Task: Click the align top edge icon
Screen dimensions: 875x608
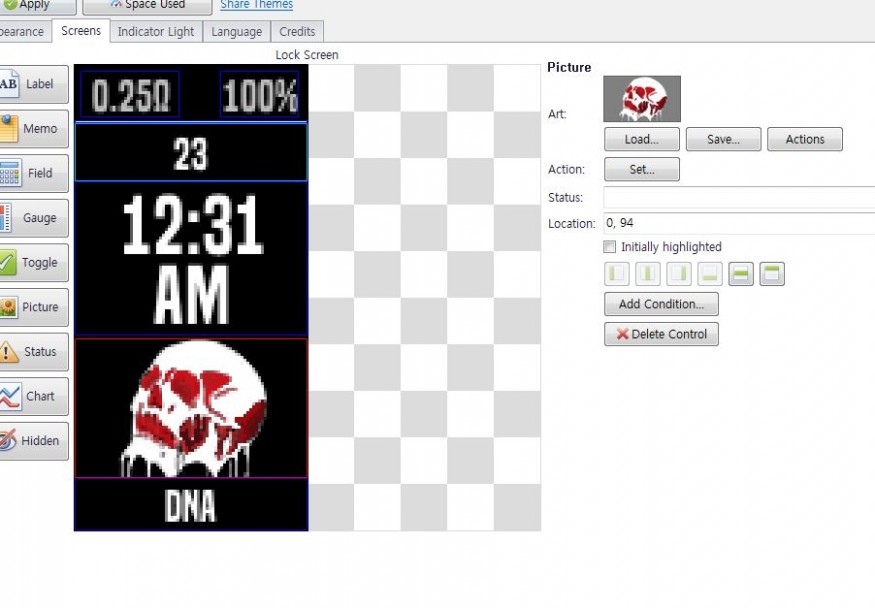Action: (x=772, y=274)
